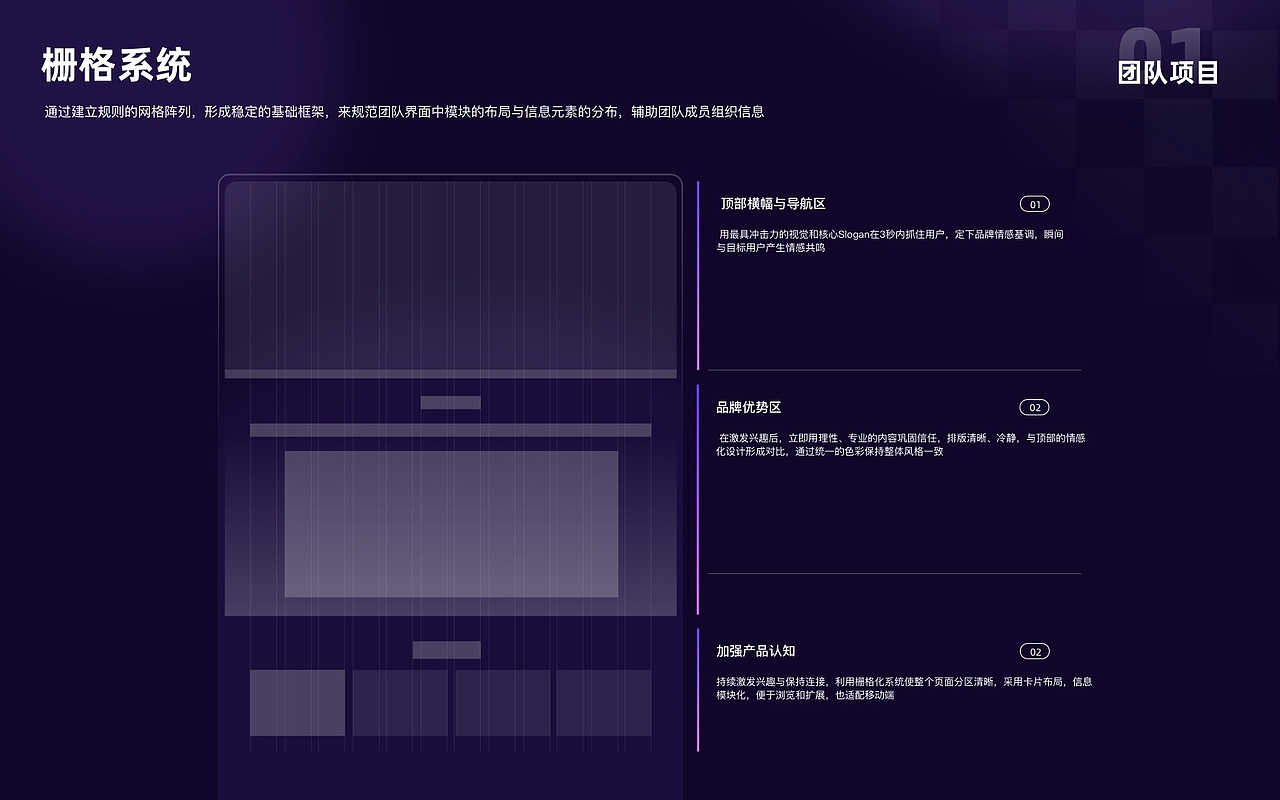
Task: Click the "02" badge next to 加强产品认知
Action: (x=1035, y=651)
